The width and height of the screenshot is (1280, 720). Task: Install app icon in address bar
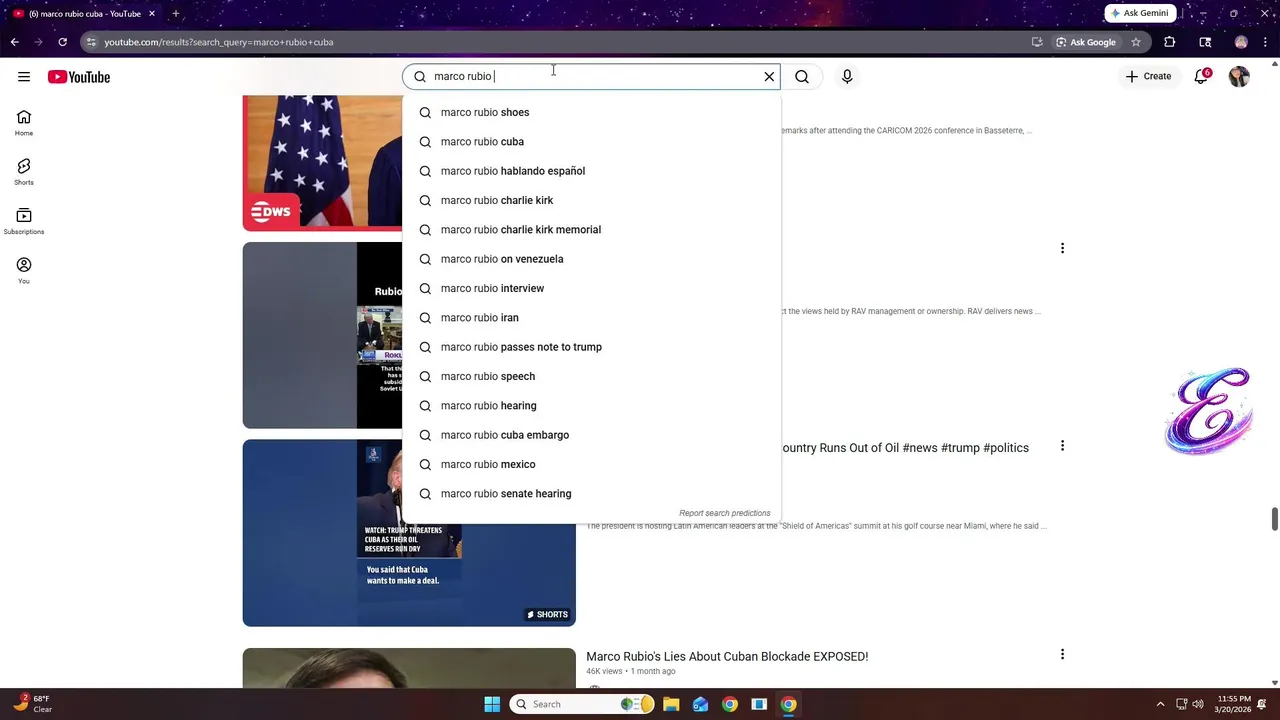(x=1037, y=42)
